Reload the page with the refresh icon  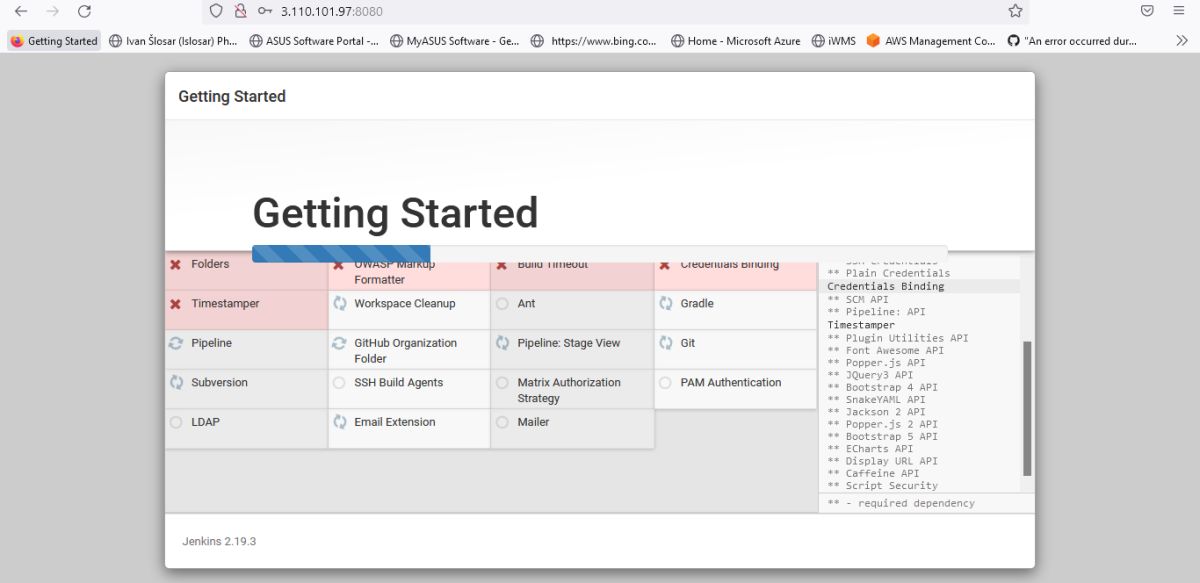(84, 11)
